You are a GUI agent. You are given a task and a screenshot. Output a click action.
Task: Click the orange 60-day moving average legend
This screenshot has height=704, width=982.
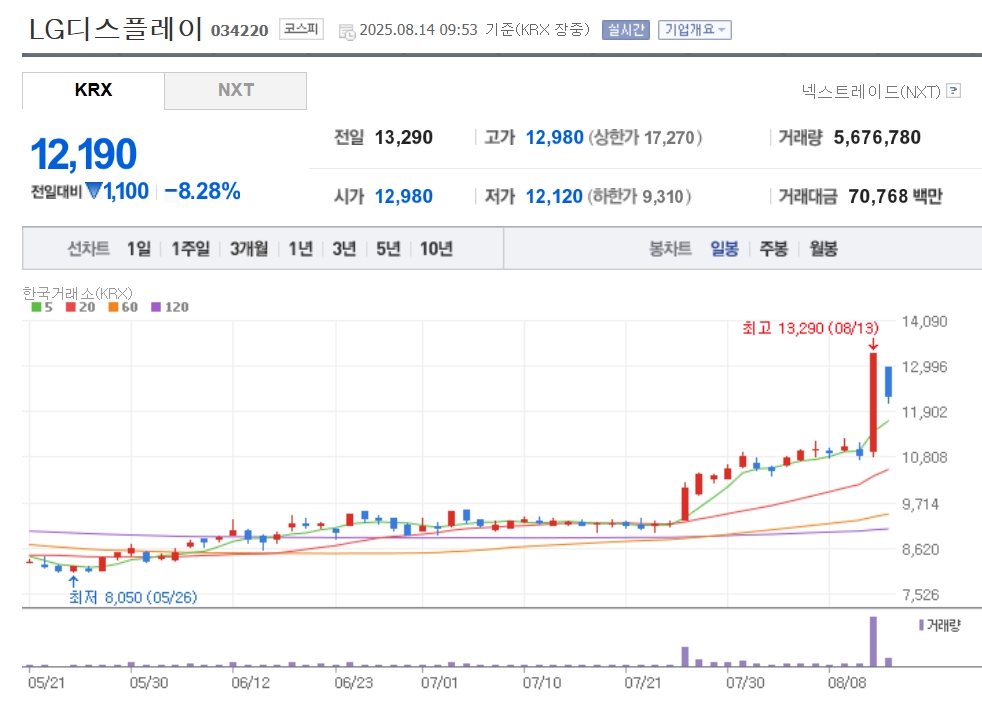tap(123, 307)
